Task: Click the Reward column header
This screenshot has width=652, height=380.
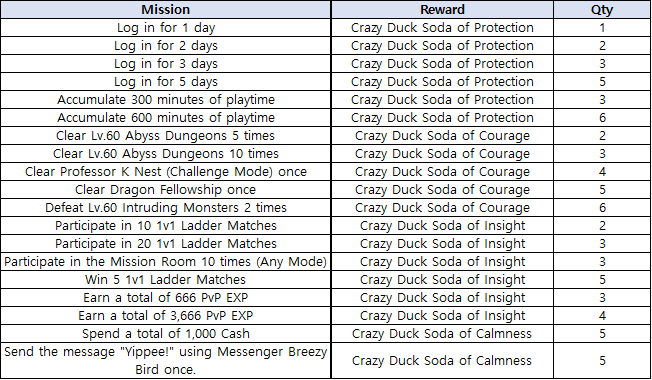Action: pos(442,10)
